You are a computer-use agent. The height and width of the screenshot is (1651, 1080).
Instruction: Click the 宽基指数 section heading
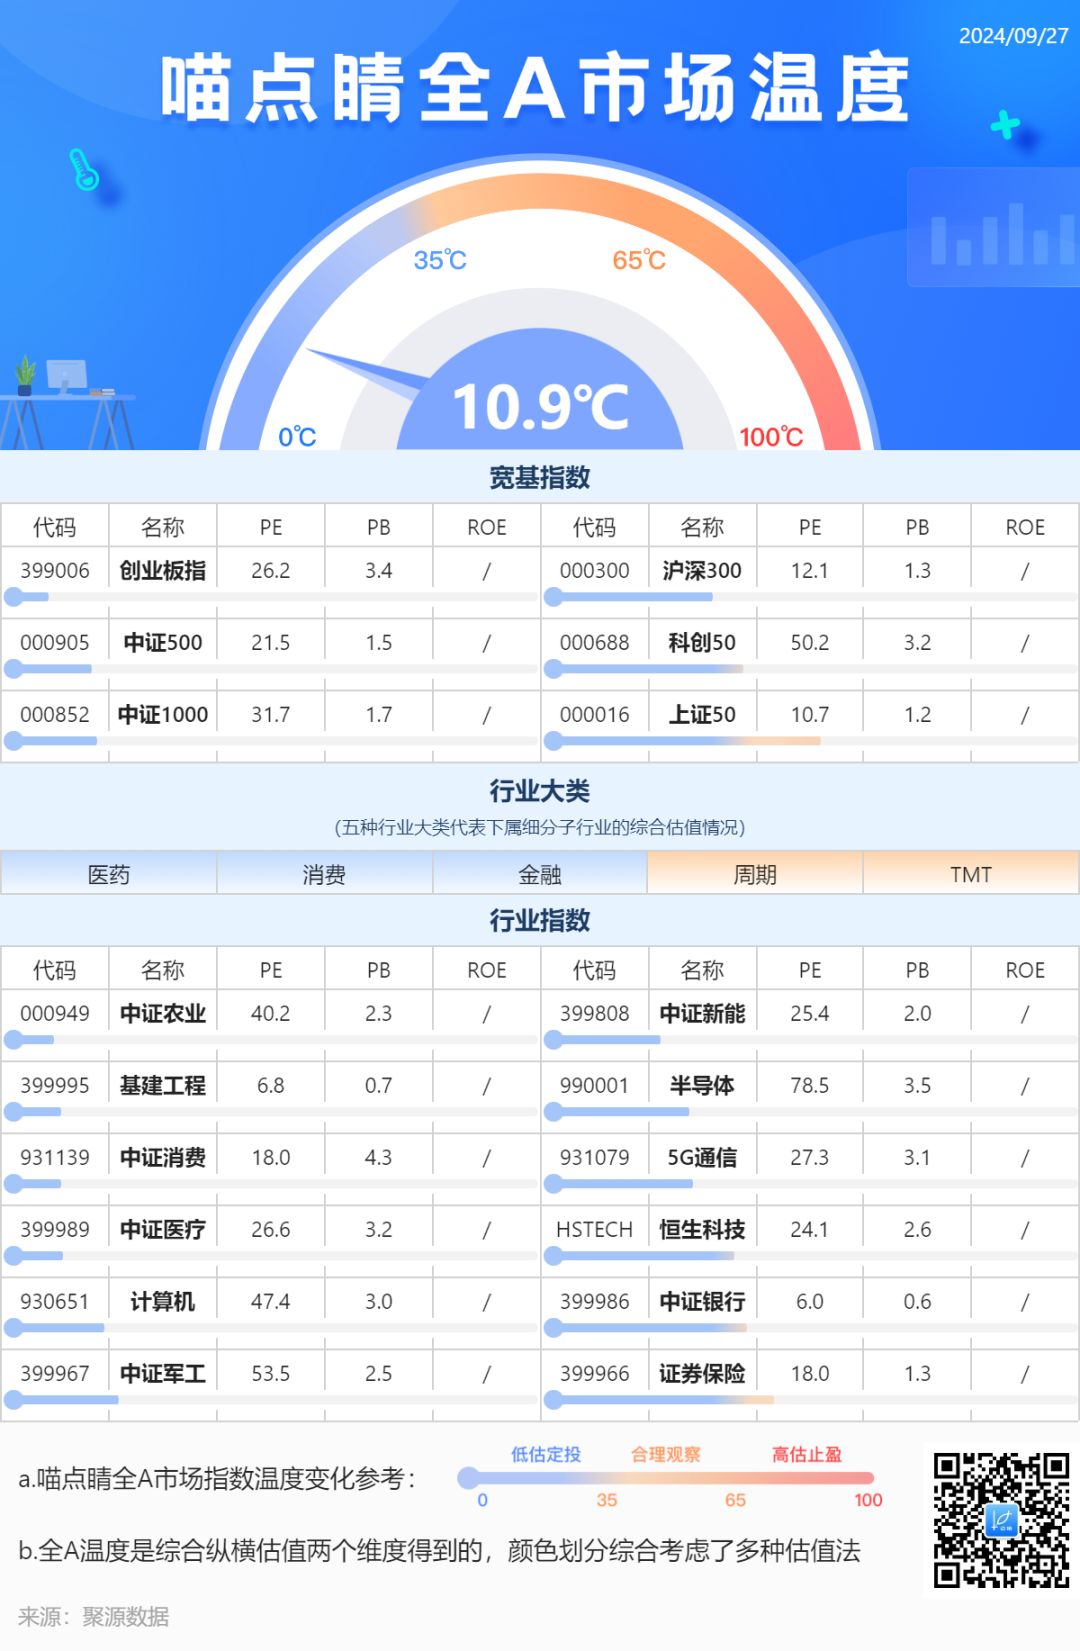point(540,478)
